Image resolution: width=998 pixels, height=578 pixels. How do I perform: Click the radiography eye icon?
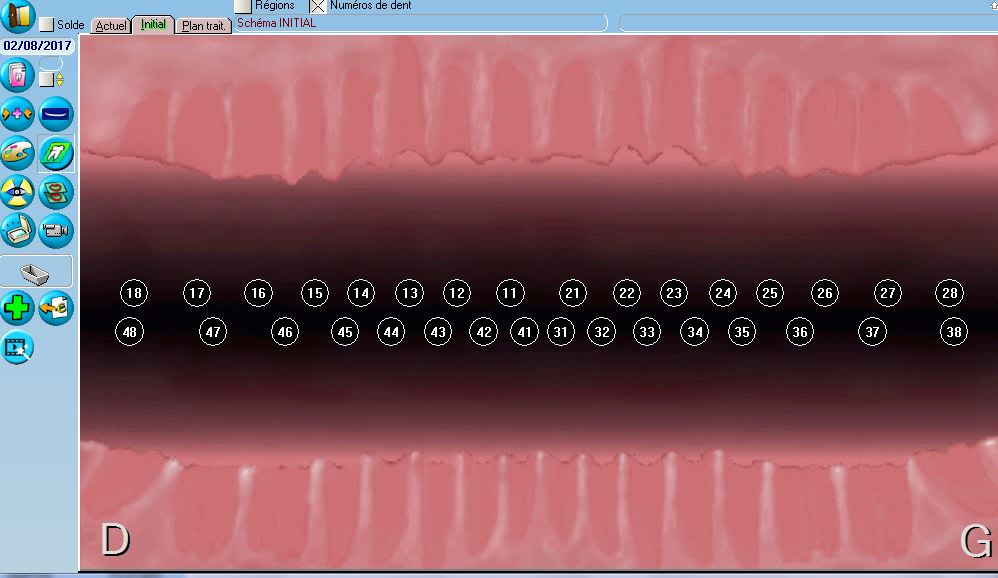18,192
